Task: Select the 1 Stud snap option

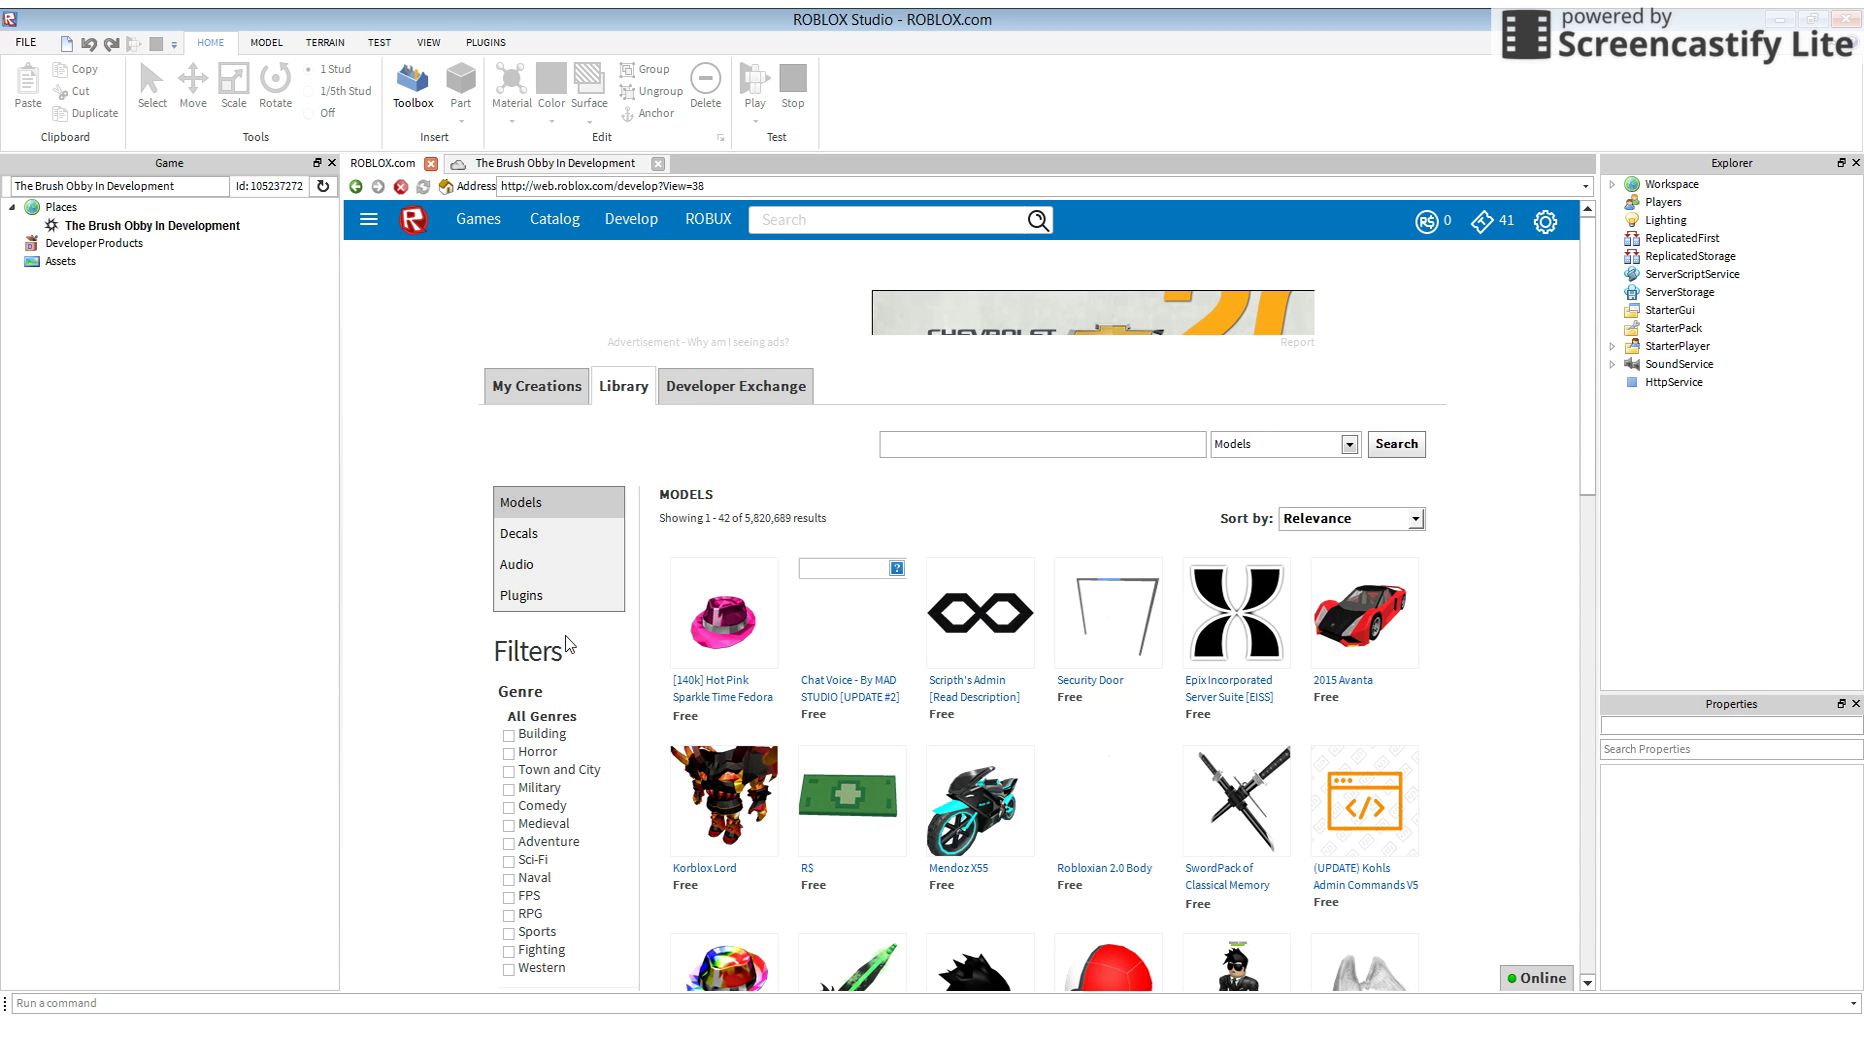Action: click(309, 69)
